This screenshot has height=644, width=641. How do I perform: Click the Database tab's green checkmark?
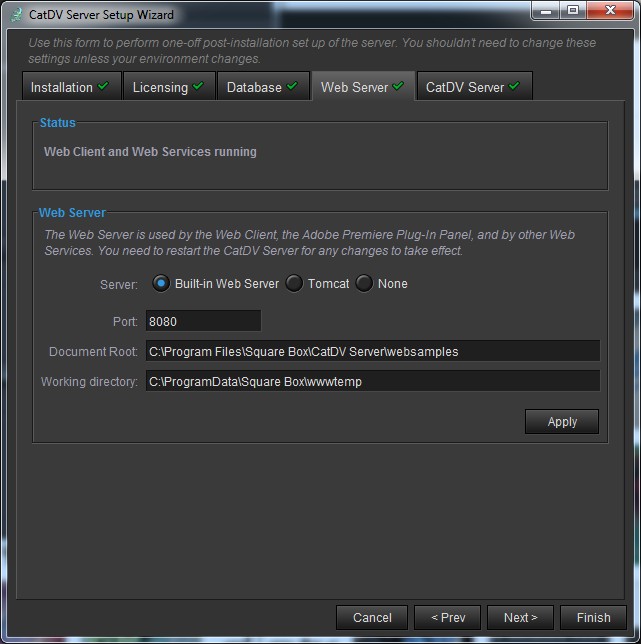click(292, 86)
